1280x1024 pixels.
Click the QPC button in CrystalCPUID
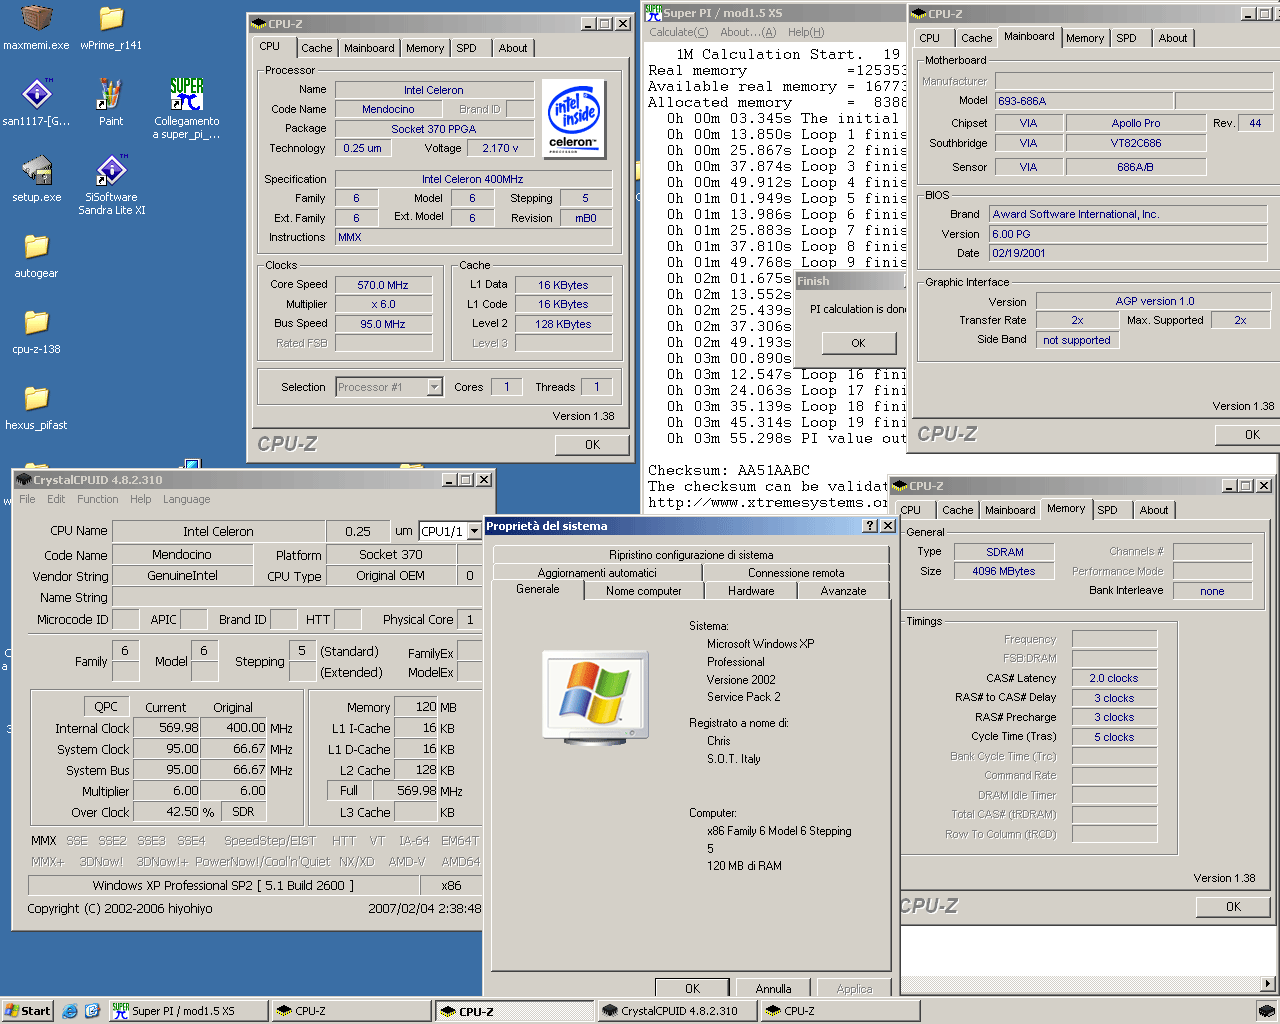(x=106, y=707)
